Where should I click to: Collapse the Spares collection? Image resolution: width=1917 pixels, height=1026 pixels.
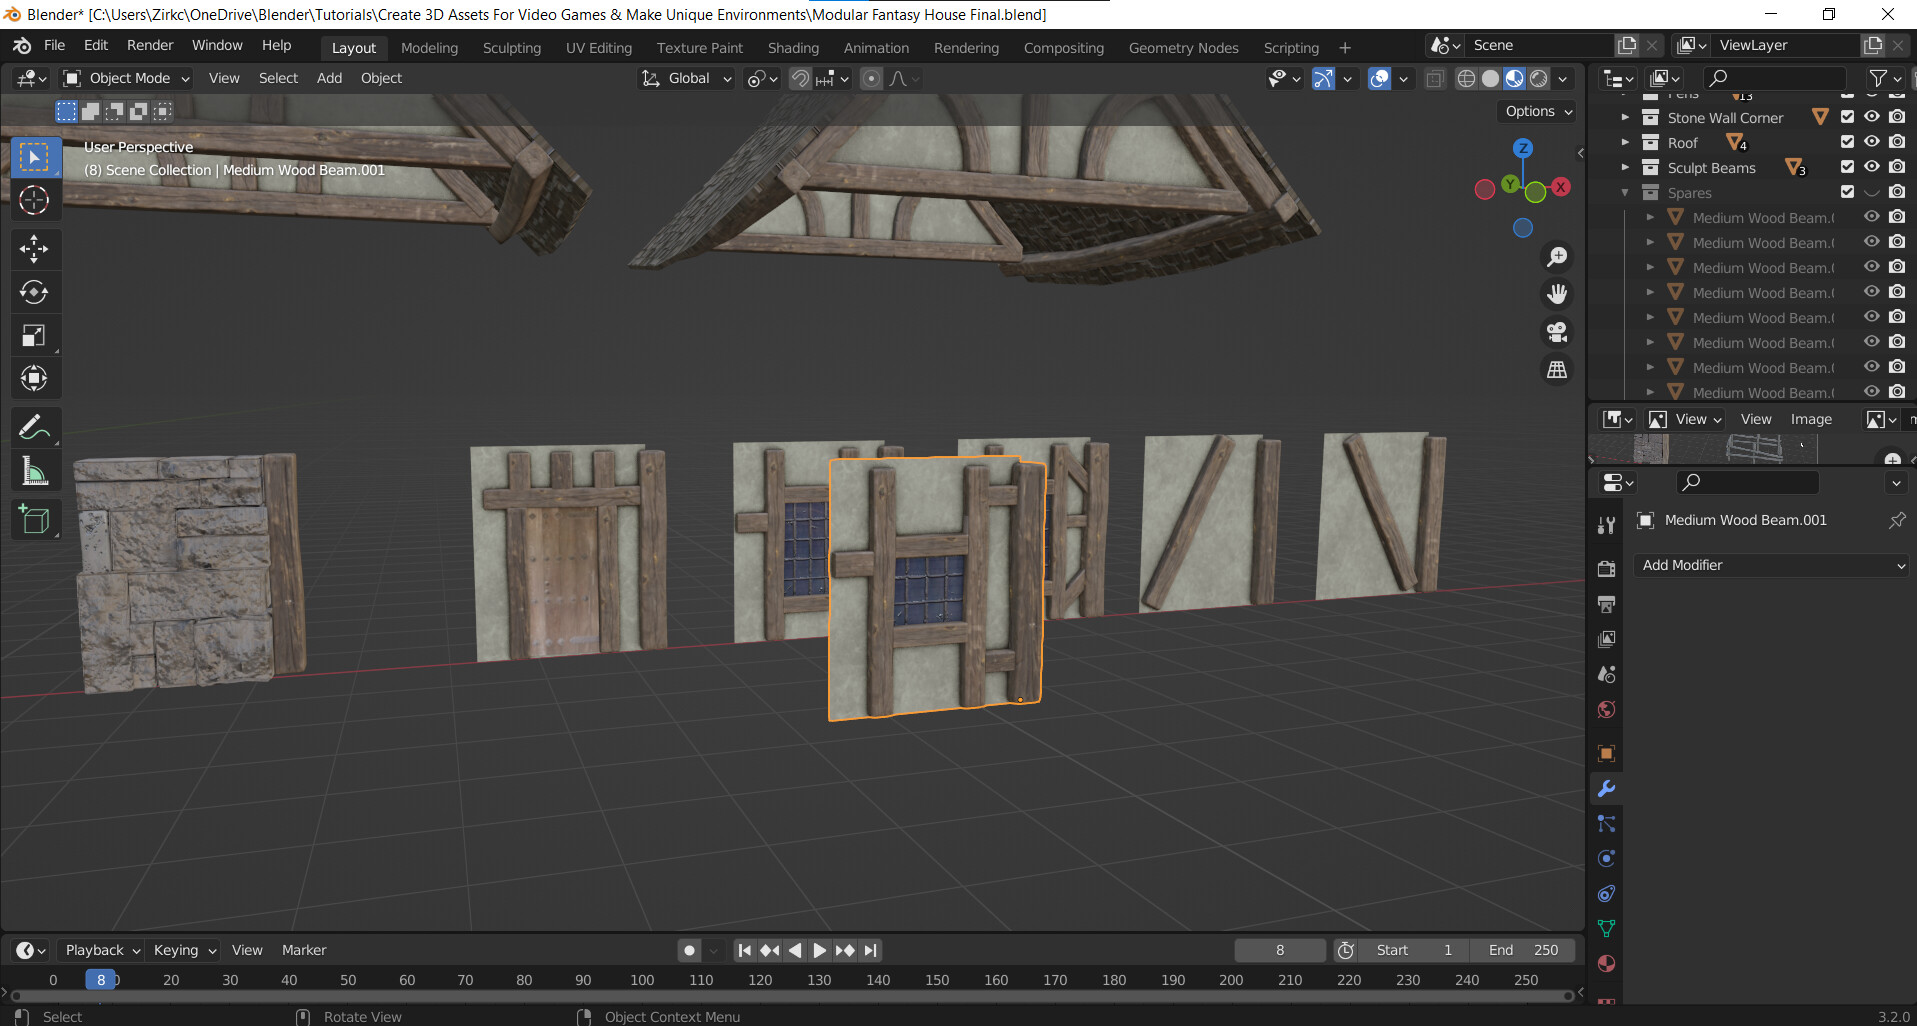1625,193
